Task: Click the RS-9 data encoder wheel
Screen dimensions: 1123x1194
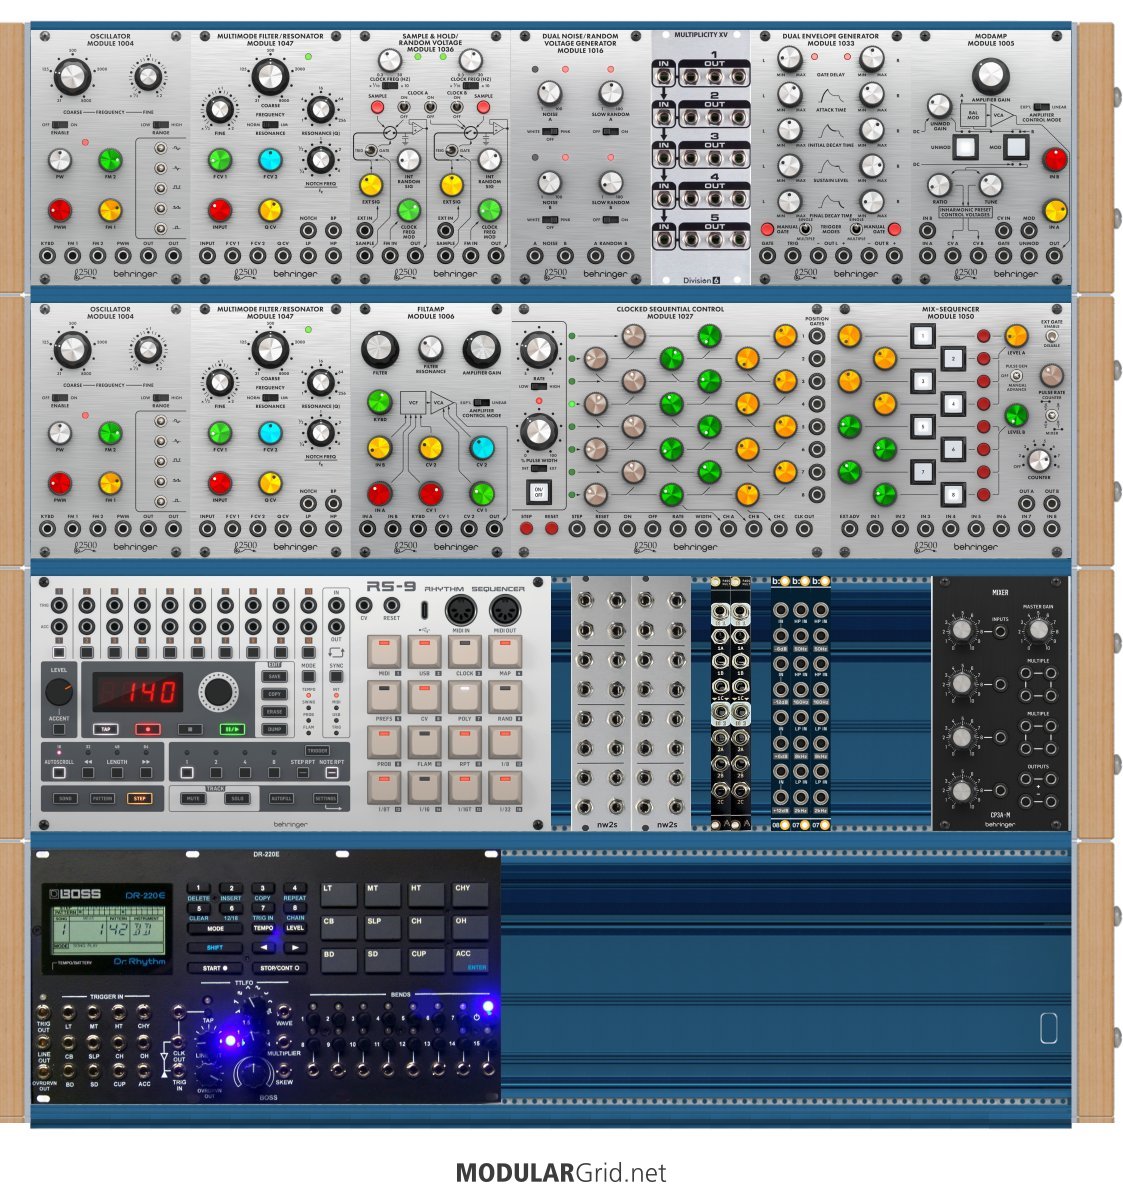Action: (x=218, y=691)
